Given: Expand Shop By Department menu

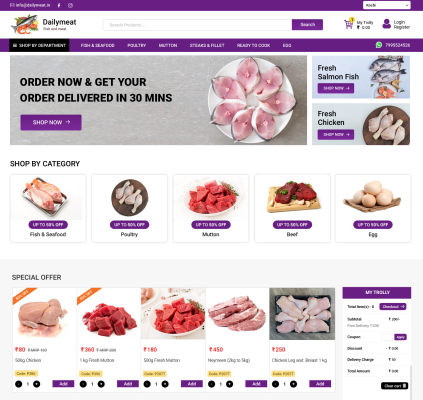Looking at the screenshot, I should 39,45.
